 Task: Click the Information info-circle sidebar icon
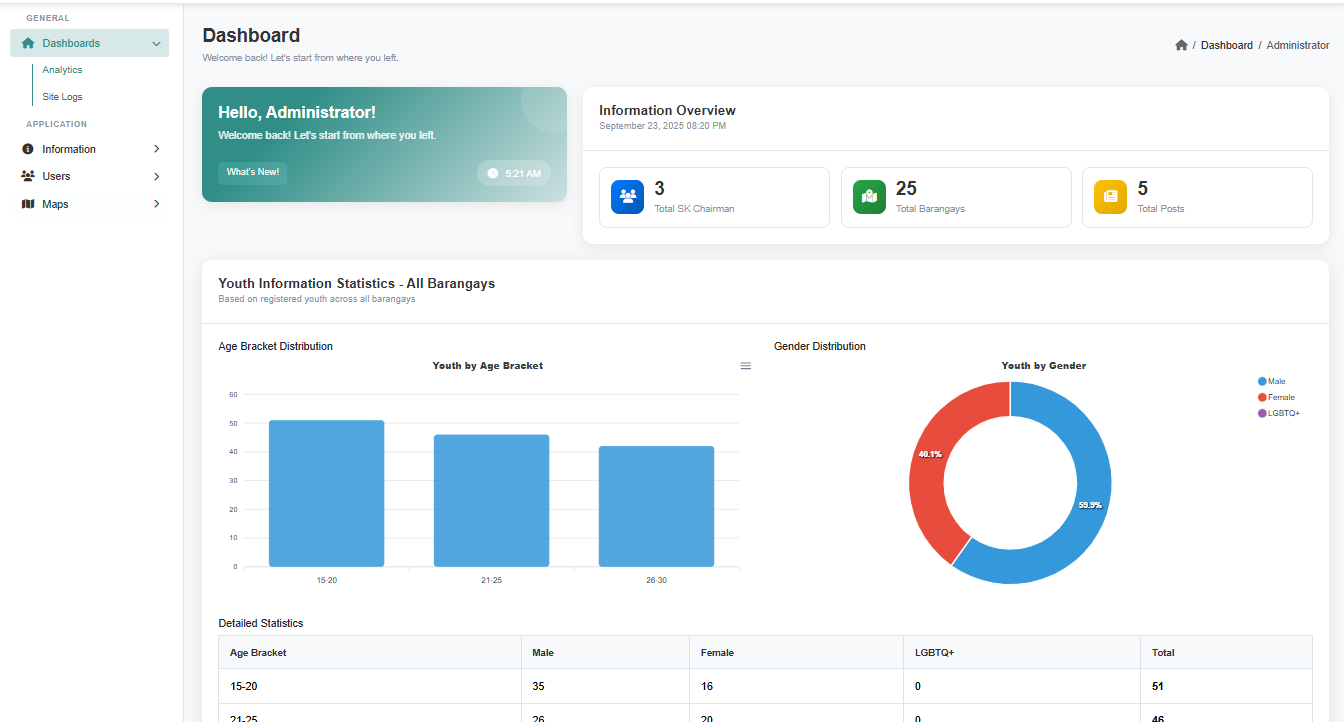click(x=28, y=149)
